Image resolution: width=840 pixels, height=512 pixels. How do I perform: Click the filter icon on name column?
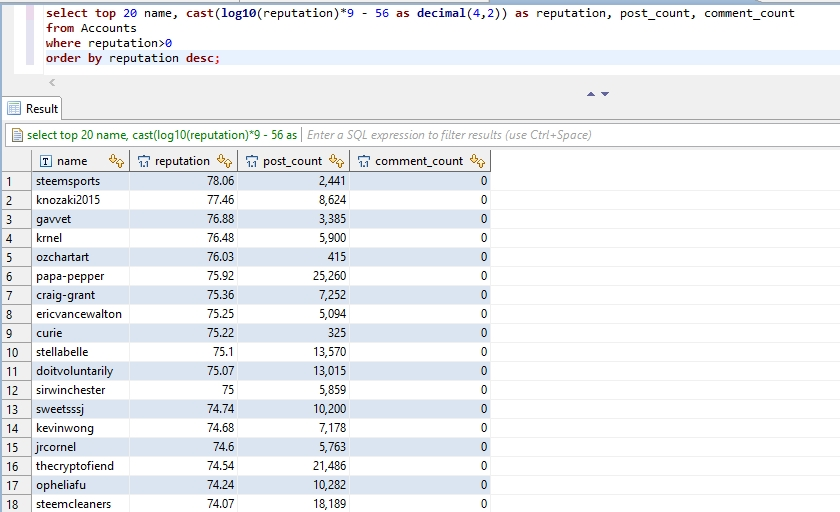pos(116,161)
